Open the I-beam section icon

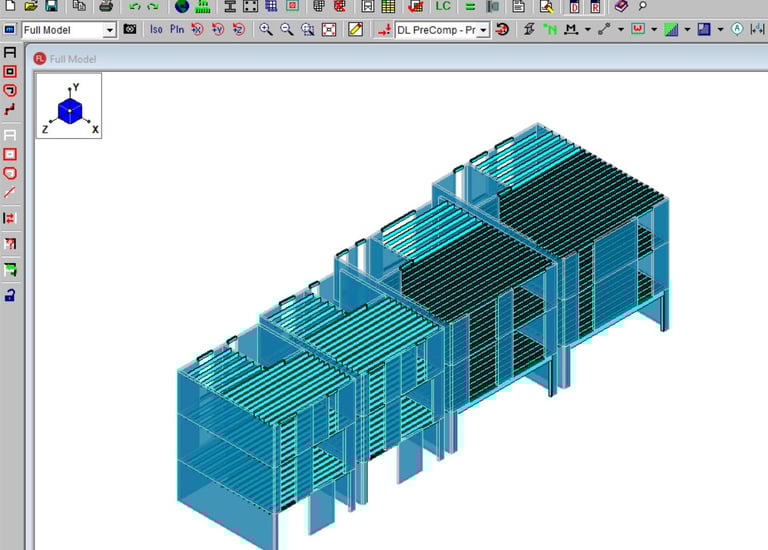(230, 6)
